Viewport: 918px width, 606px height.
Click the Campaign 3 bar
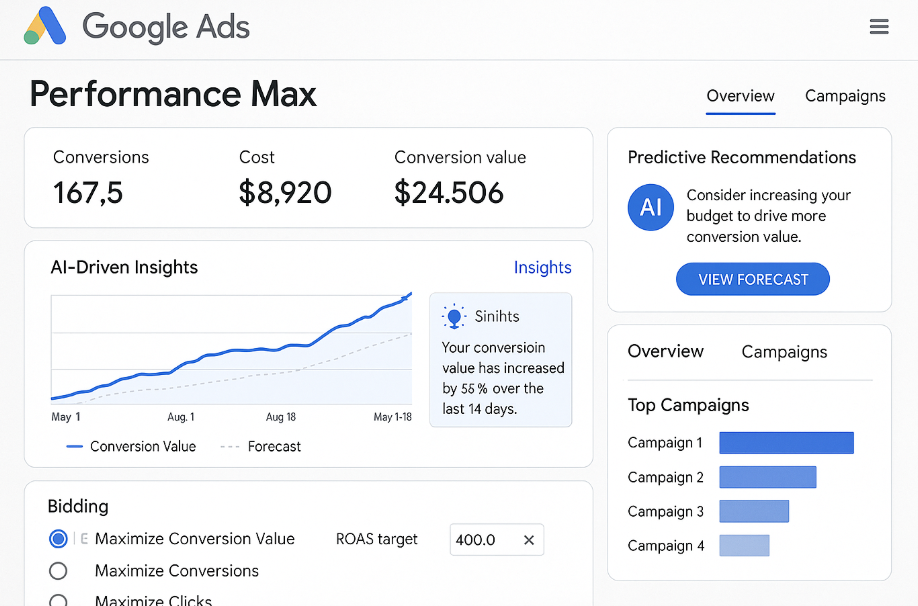click(x=754, y=511)
